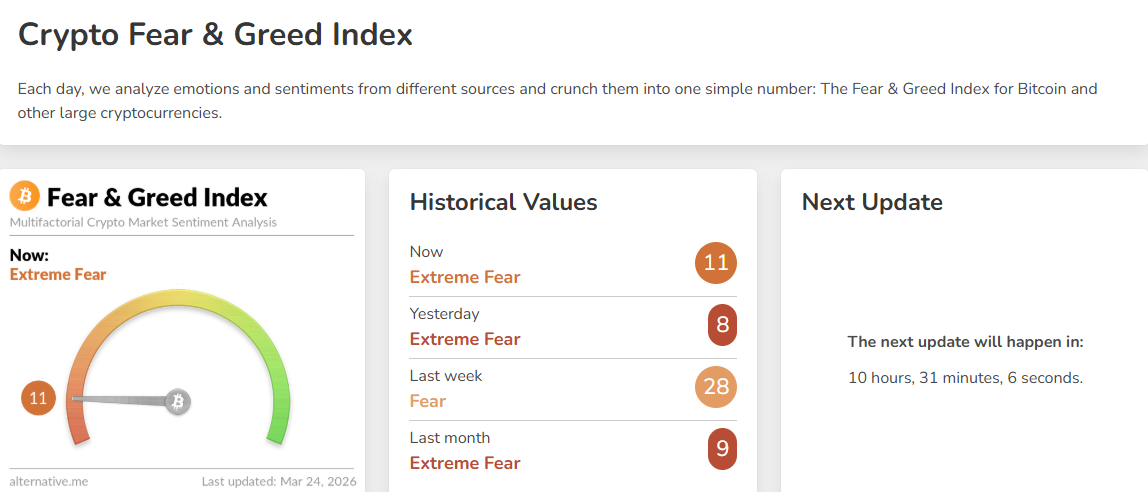
Task: Click the Last month value 9 badge
Action: 722,450
